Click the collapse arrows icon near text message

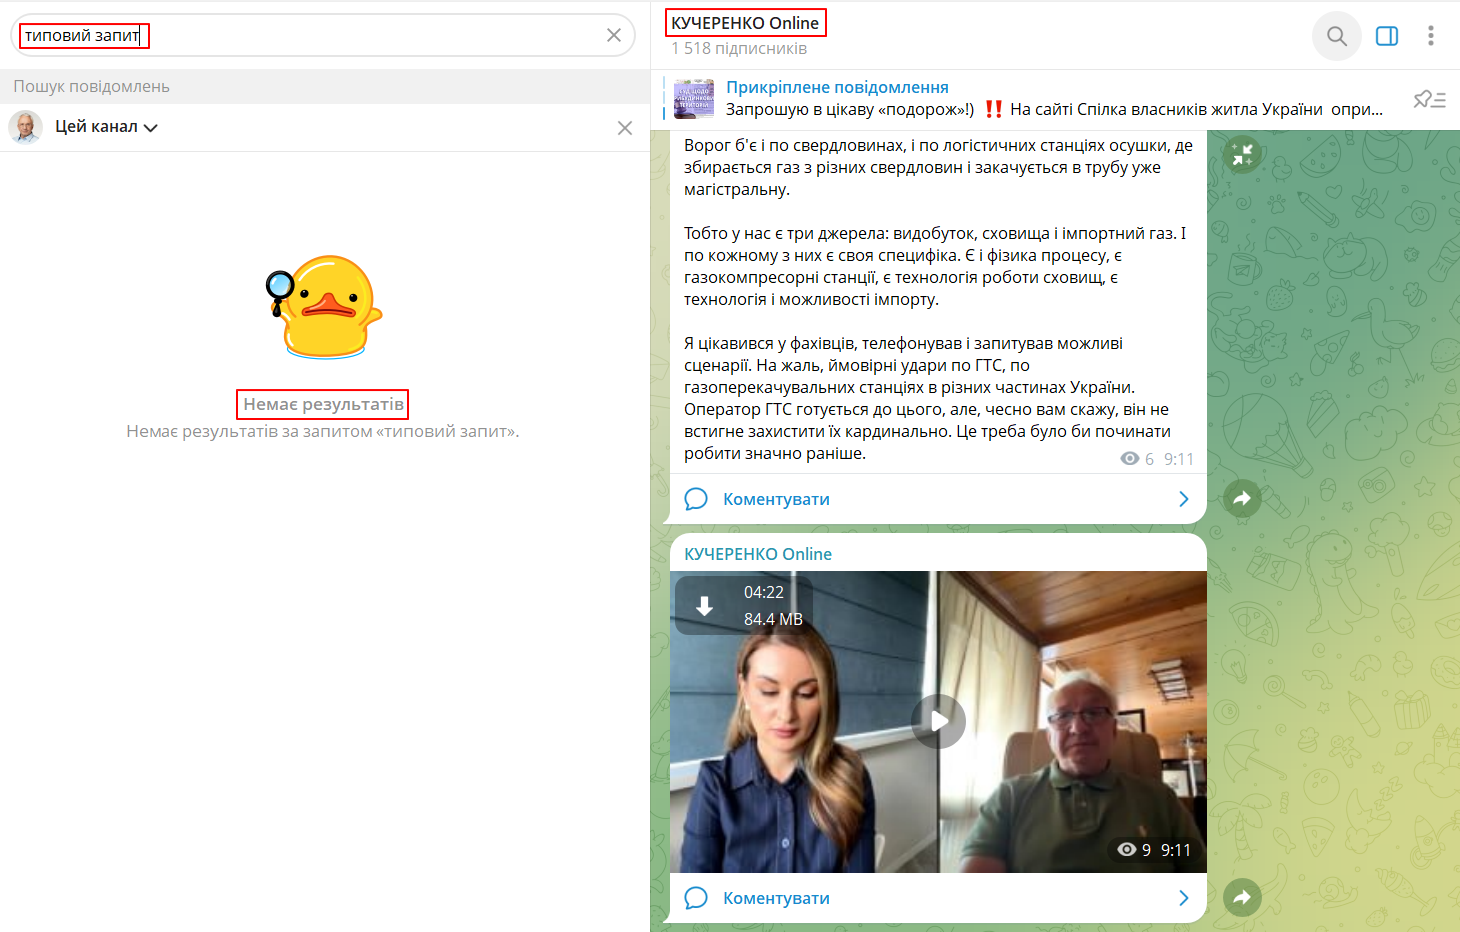click(1242, 154)
